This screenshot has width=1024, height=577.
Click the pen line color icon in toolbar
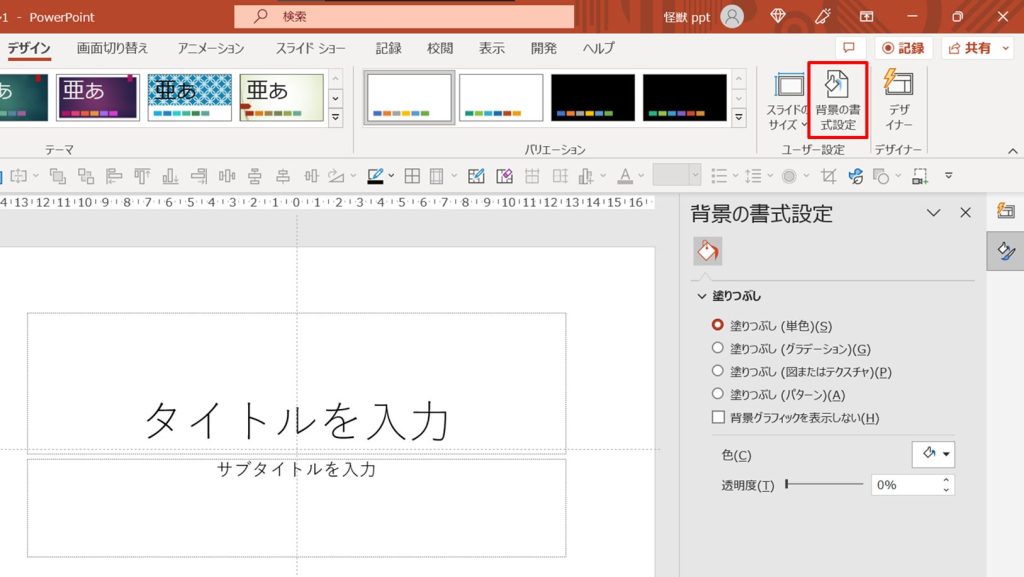[376, 176]
